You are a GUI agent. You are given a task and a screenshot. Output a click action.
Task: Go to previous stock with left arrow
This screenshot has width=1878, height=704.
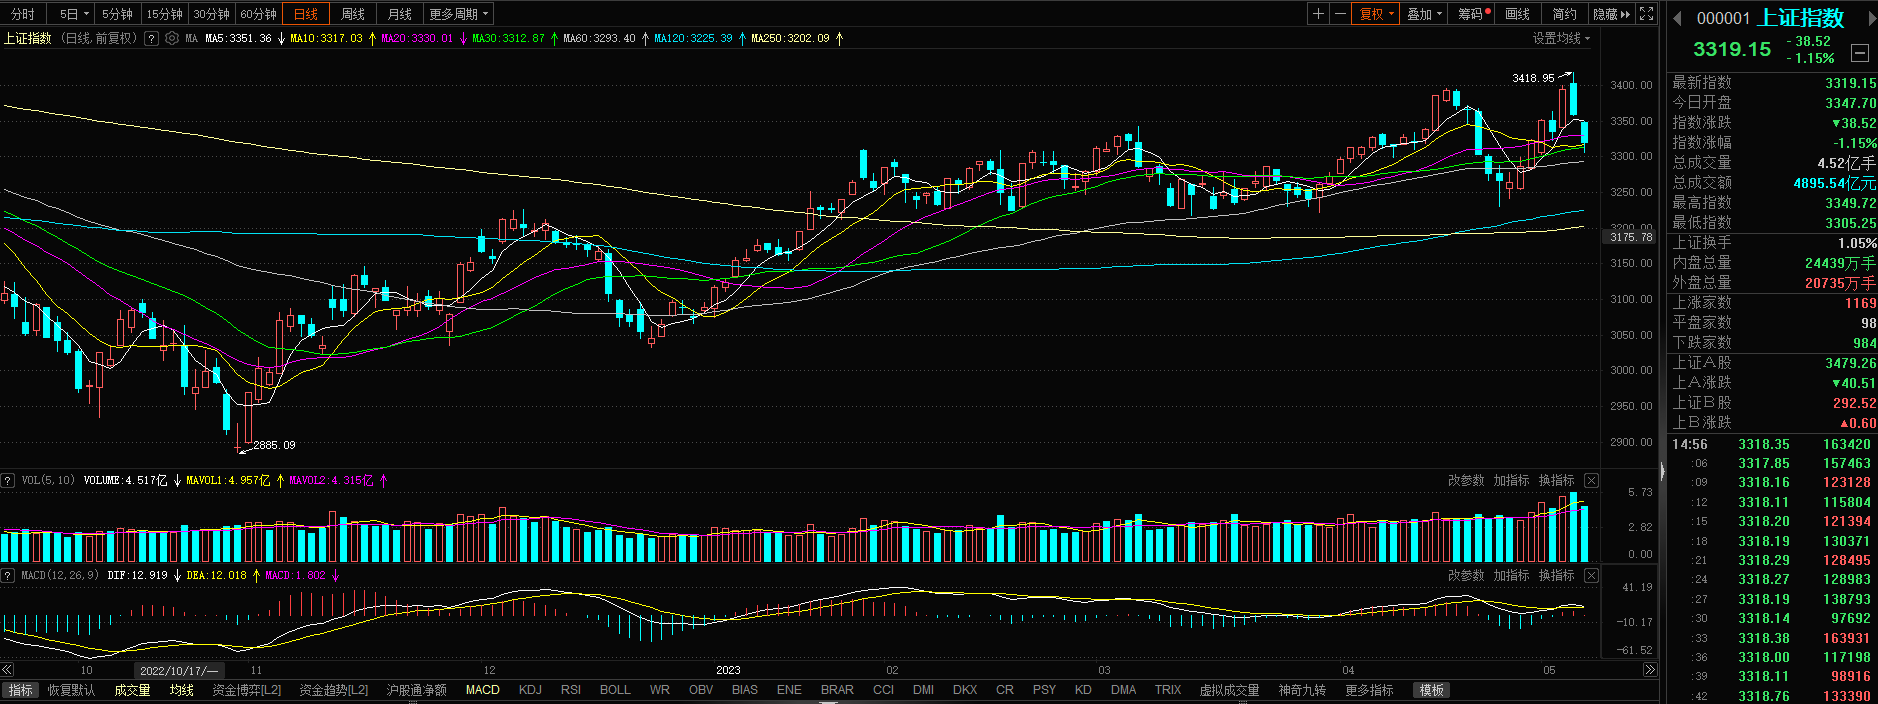pyautogui.click(x=1677, y=18)
